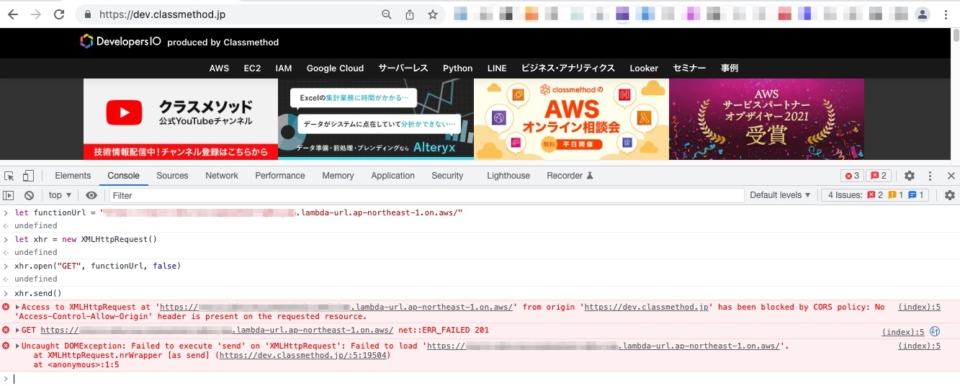Go back with the browser back arrow
This screenshot has width=960, height=386.
pos(13,15)
